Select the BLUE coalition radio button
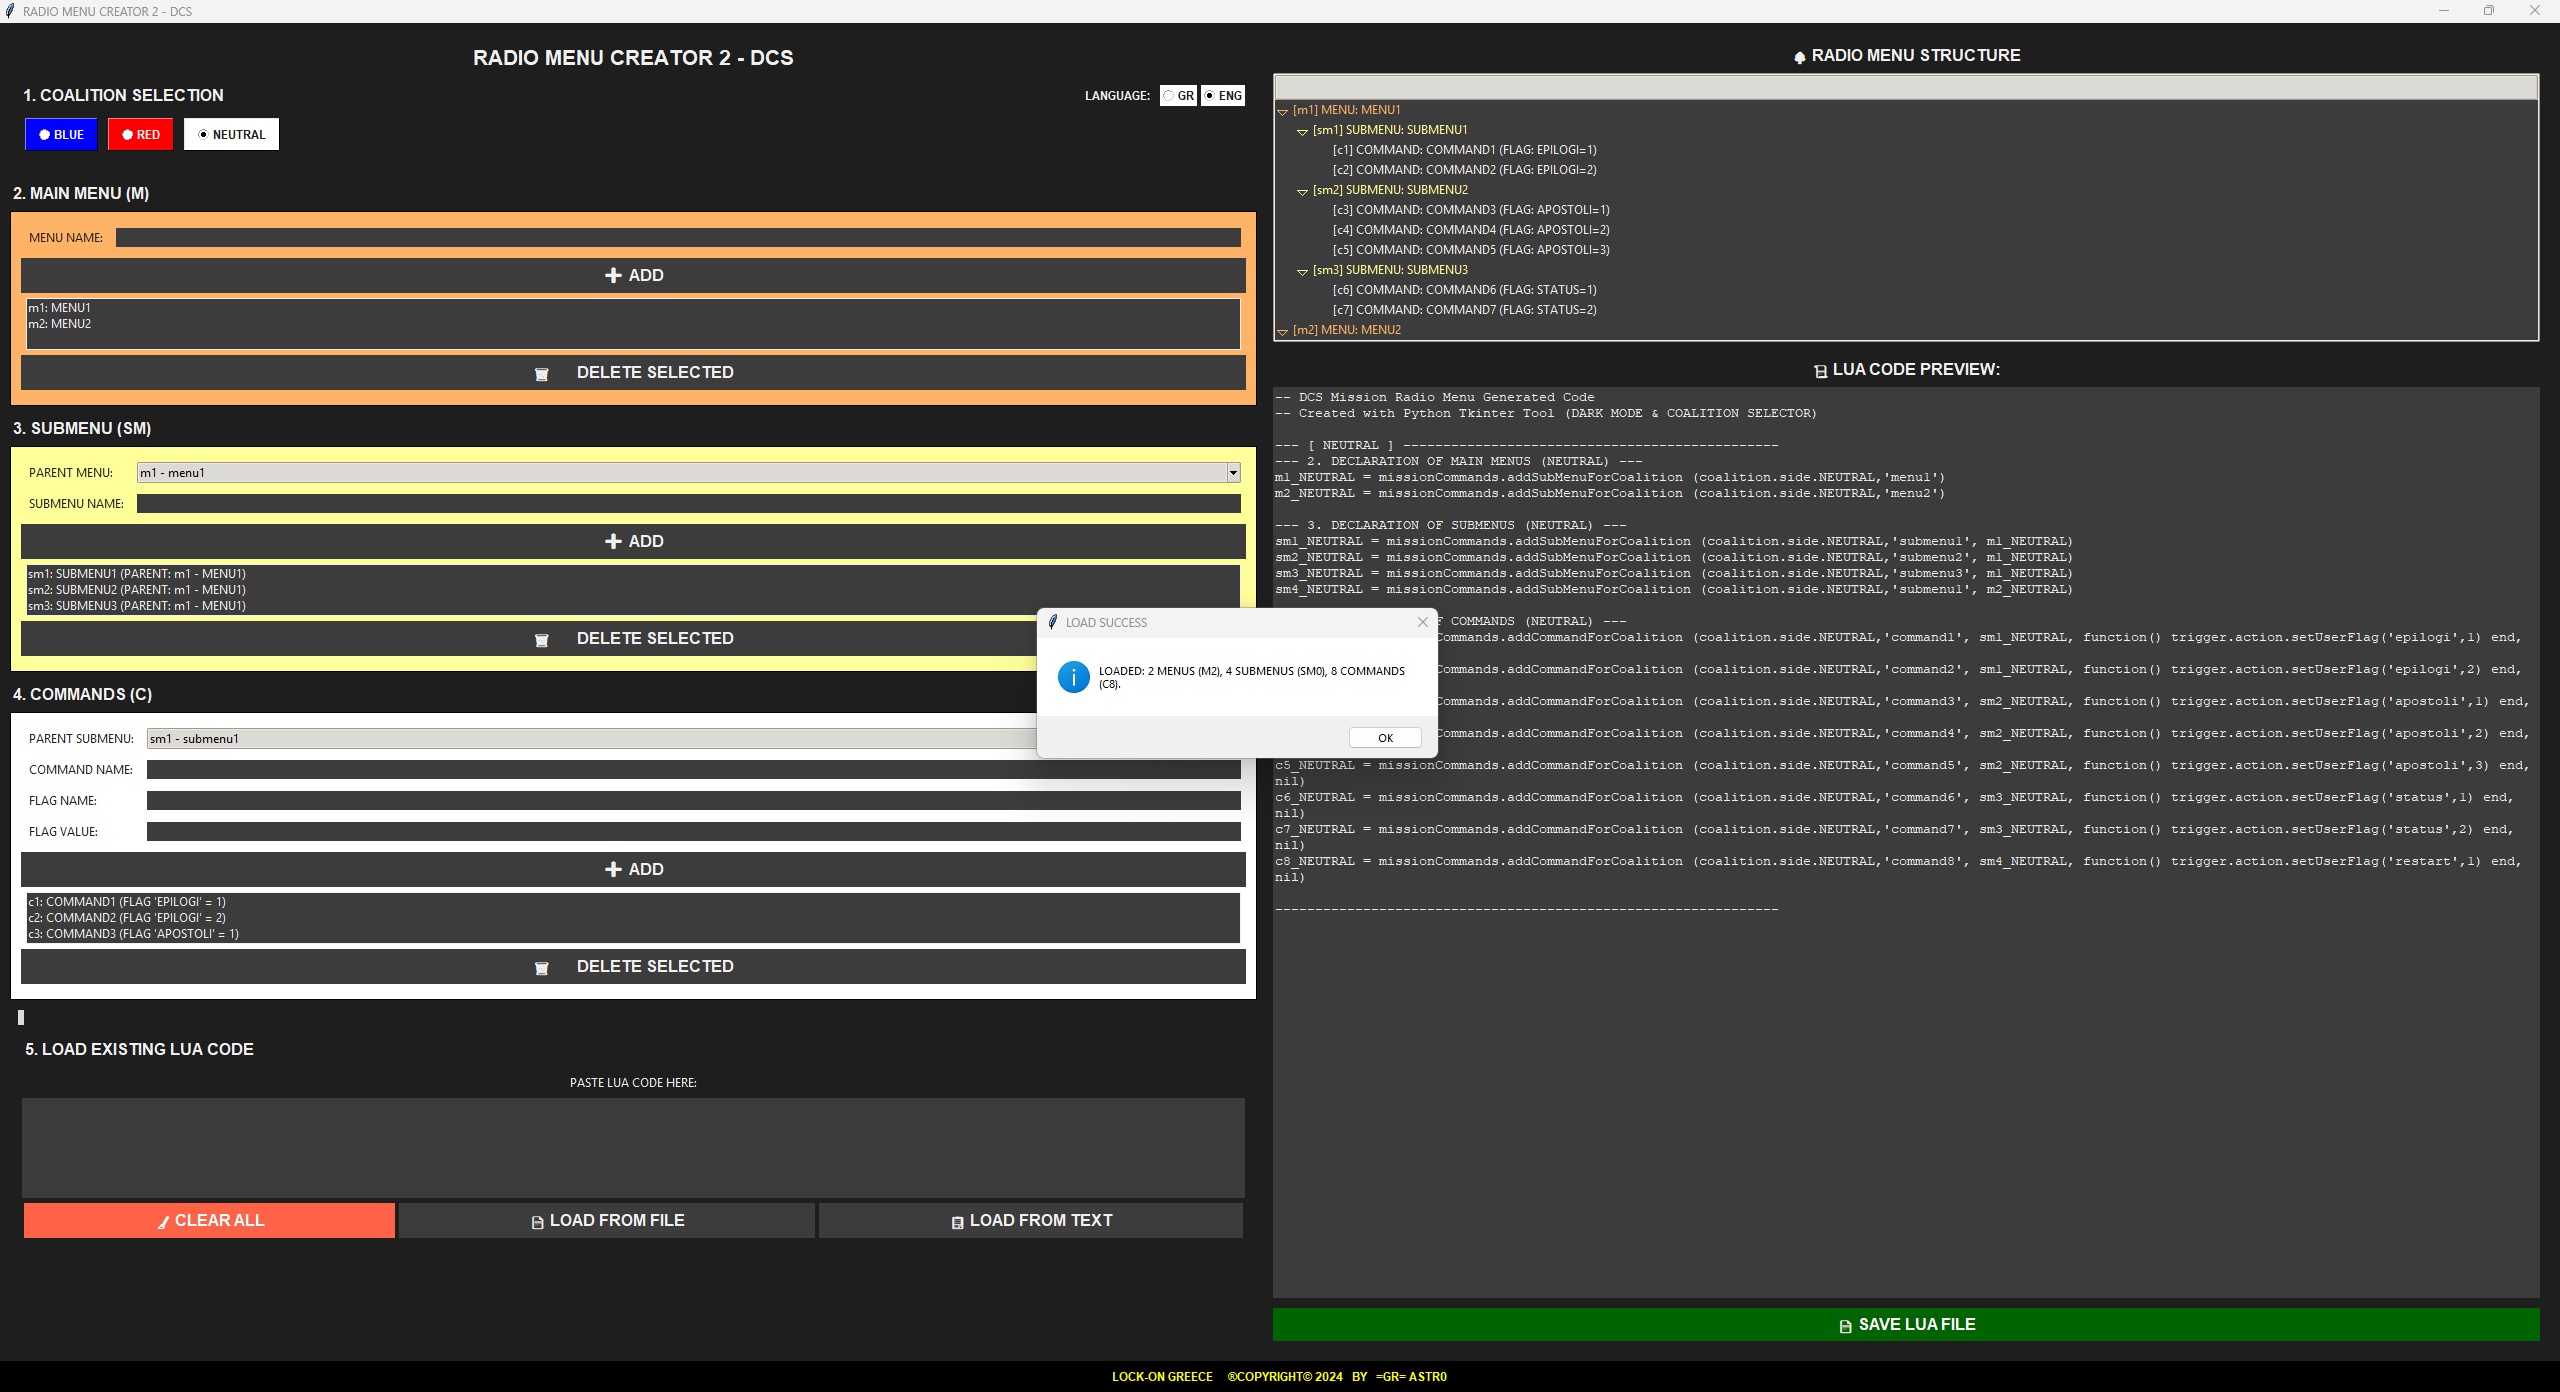This screenshot has height=1392, width=2560. 45,135
